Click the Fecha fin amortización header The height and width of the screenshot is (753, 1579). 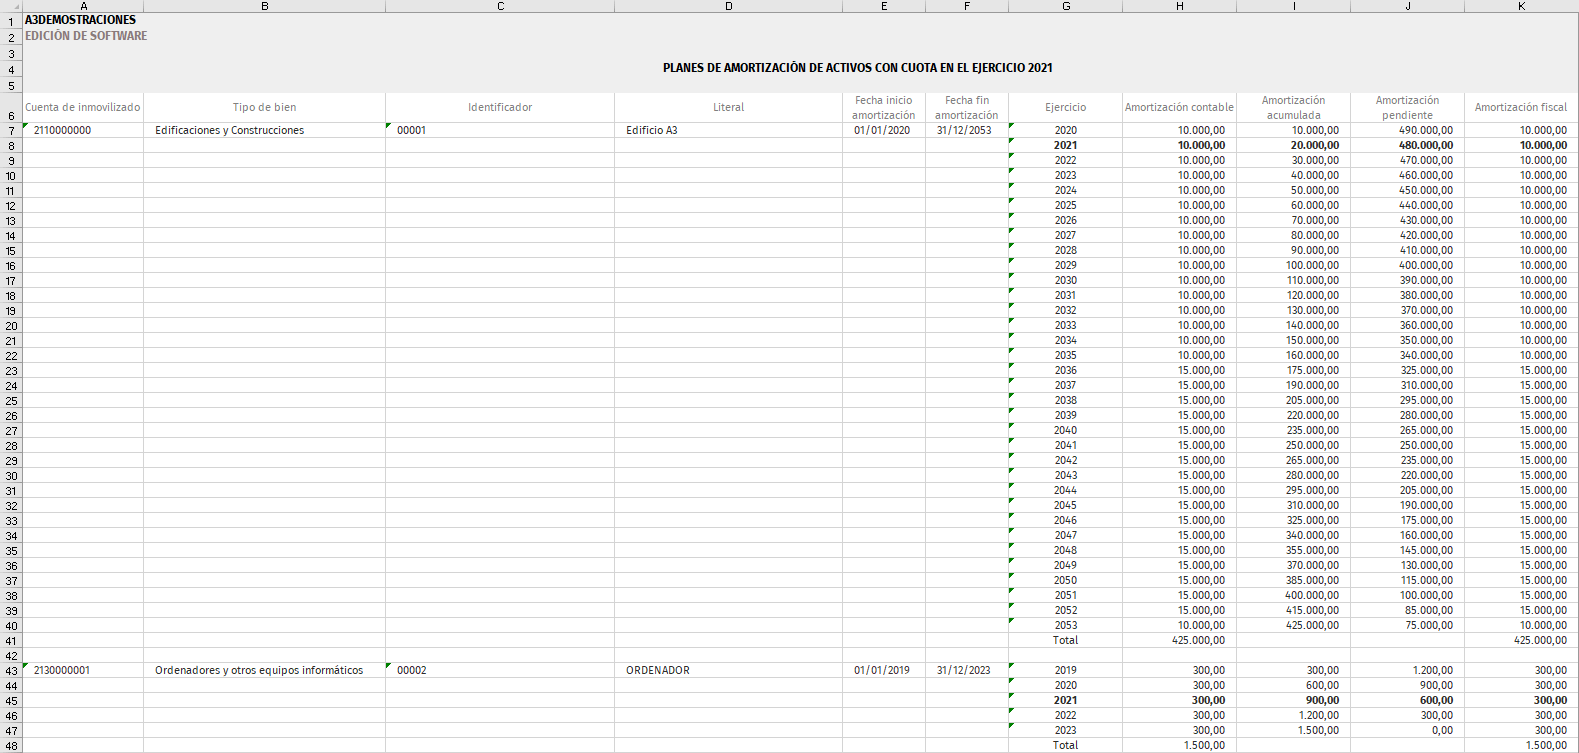click(967, 107)
